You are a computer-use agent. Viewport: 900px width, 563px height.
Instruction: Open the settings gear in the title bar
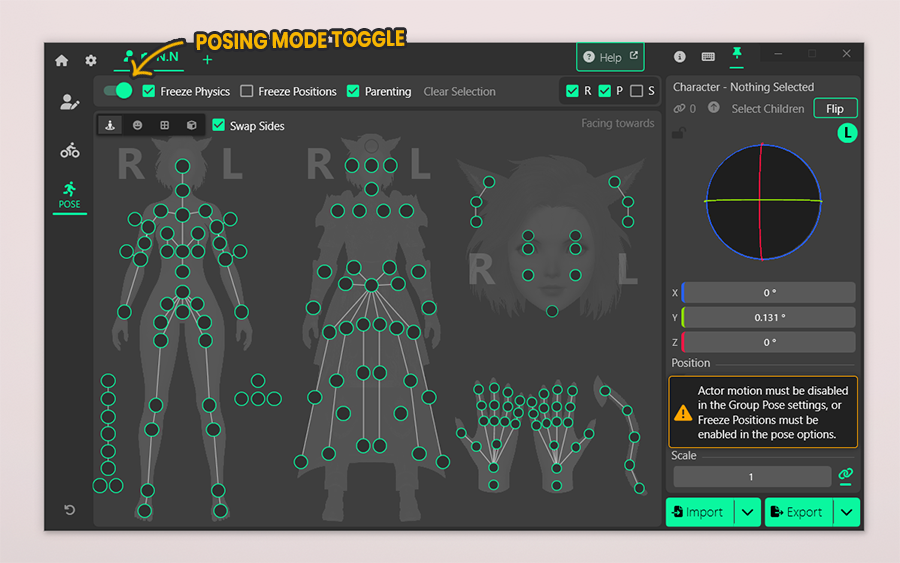click(91, 61)
